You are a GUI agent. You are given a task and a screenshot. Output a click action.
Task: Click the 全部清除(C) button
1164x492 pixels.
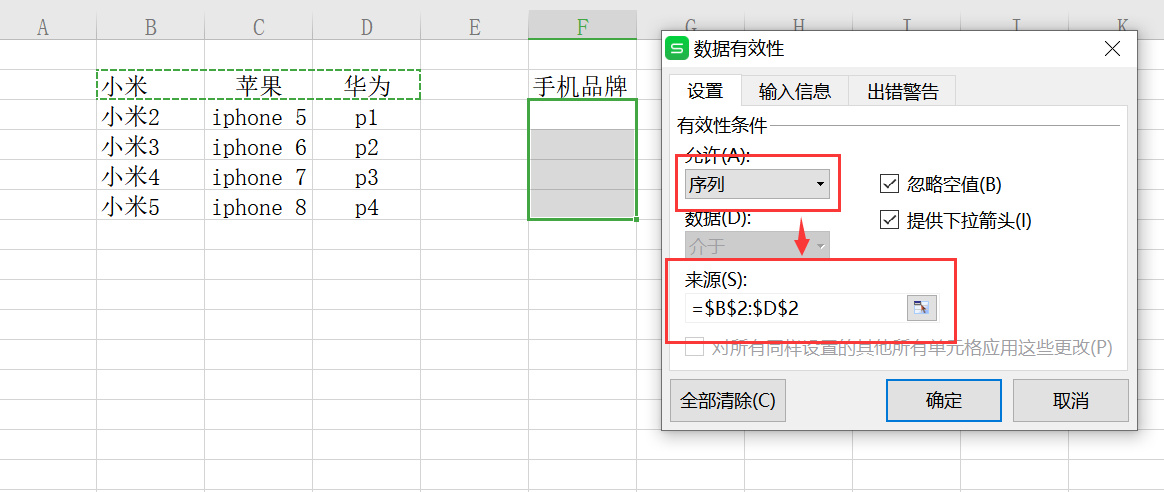[728, 401]
